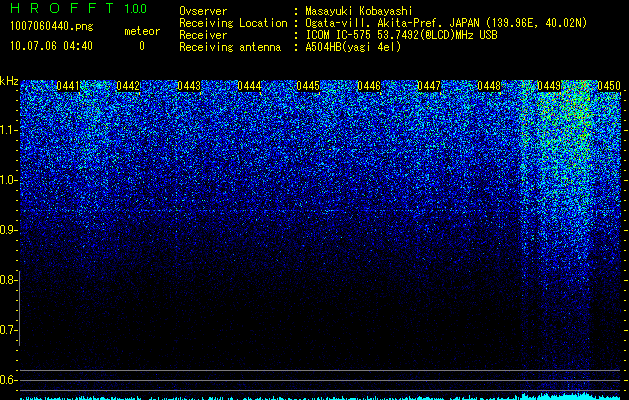Click the name Masayuki Kobayashi
The height and width of the screenshot is (400, 629).
coord(359,11)
